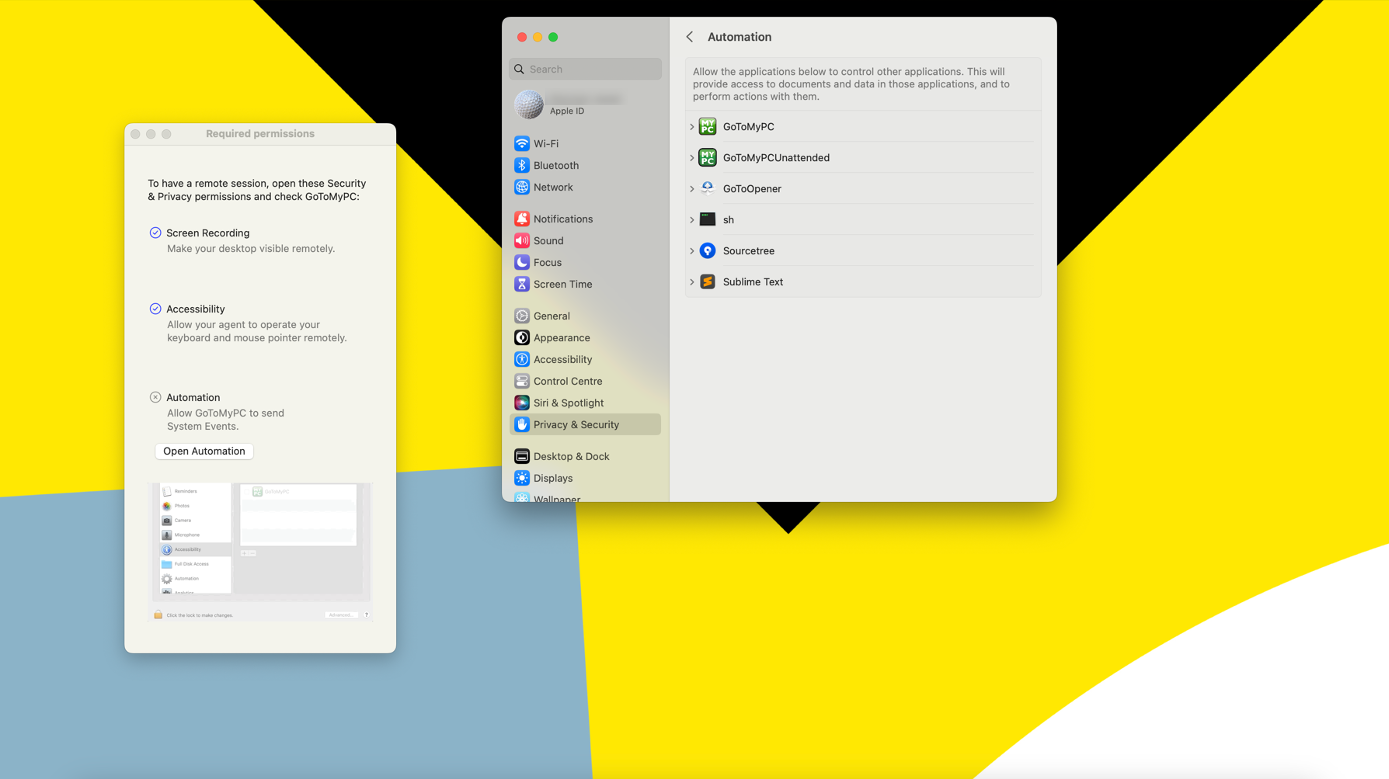
Task: Click inside the Search field
Action: pos(585,68)
